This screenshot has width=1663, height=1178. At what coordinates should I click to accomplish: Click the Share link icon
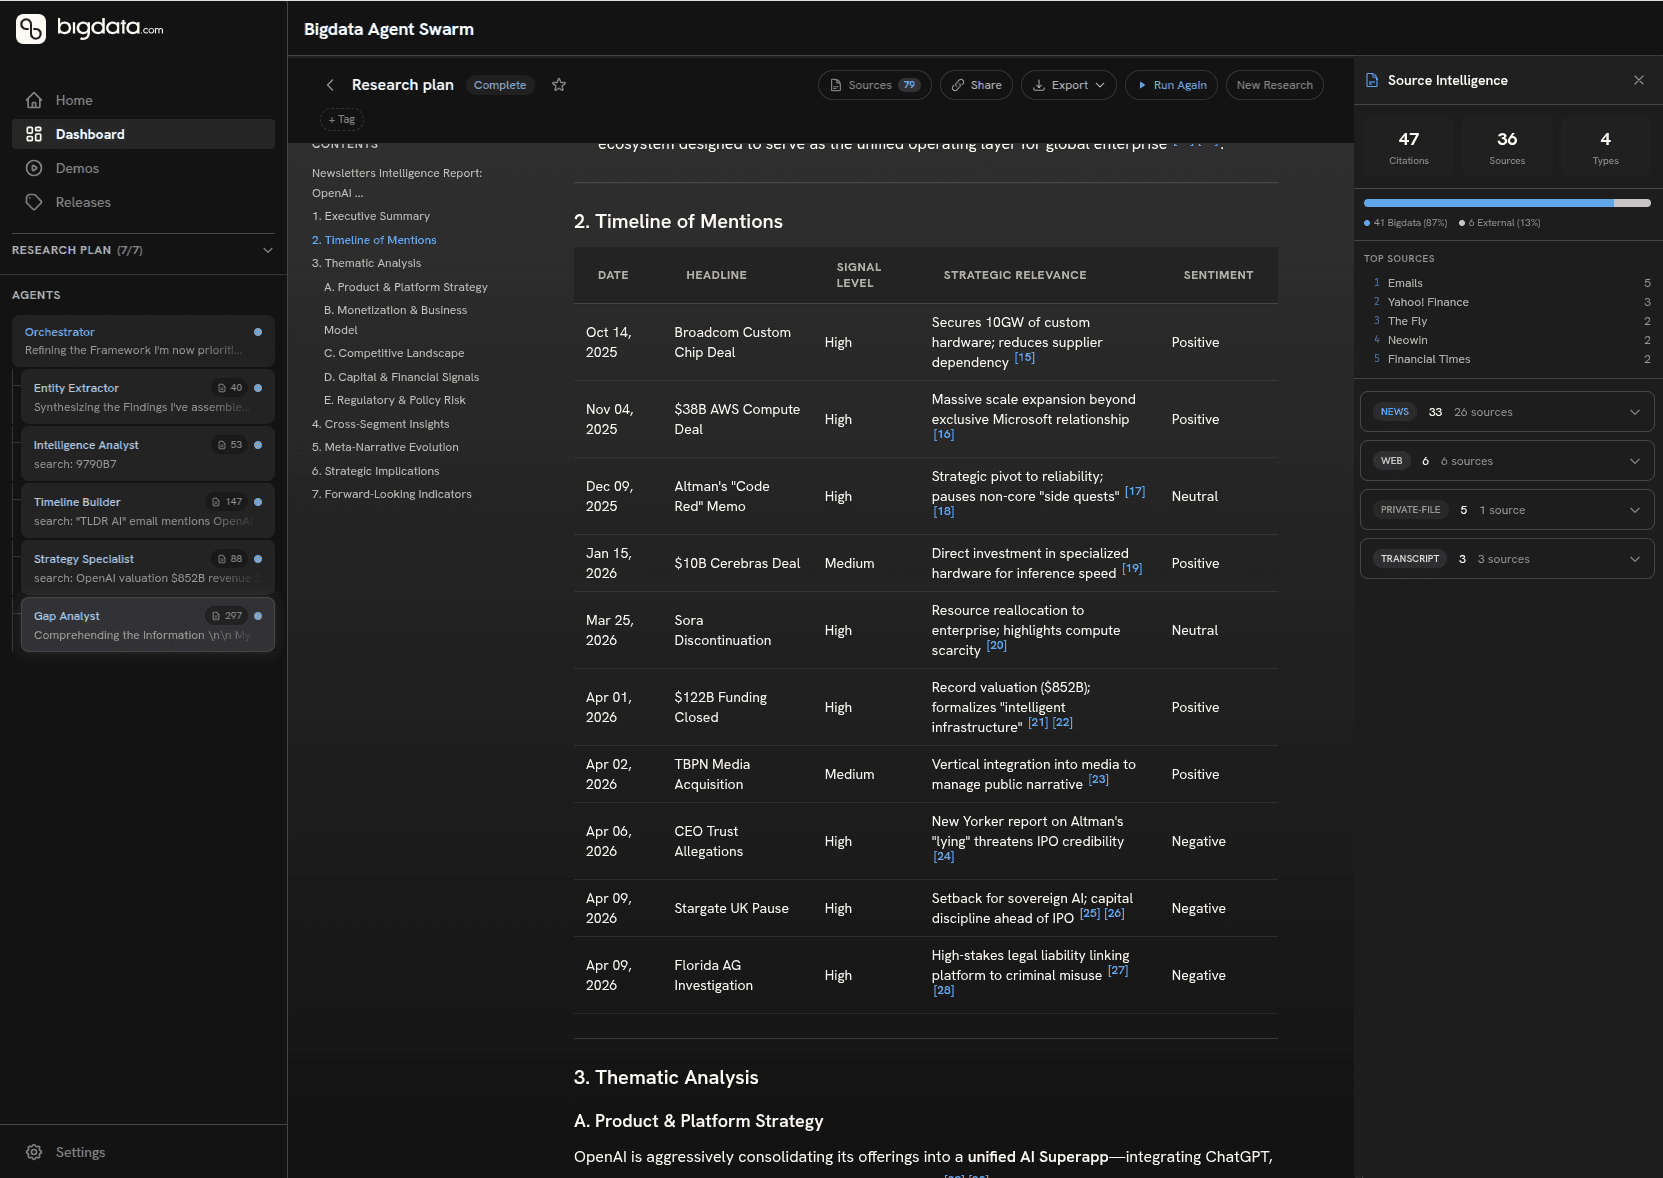pyautogui.click(x=958, y=85)
